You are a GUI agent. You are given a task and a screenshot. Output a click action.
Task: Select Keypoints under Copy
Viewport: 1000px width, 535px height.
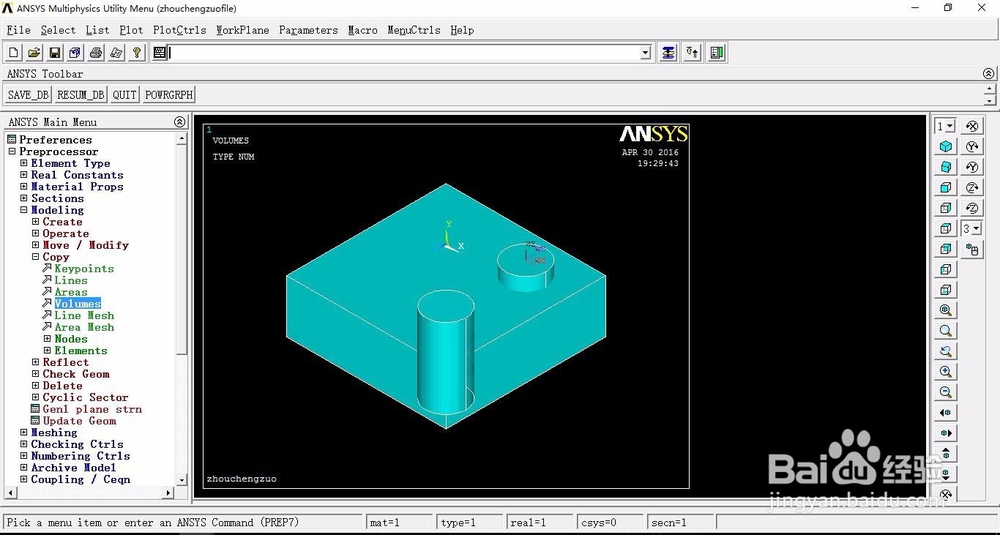click(84, 268)
